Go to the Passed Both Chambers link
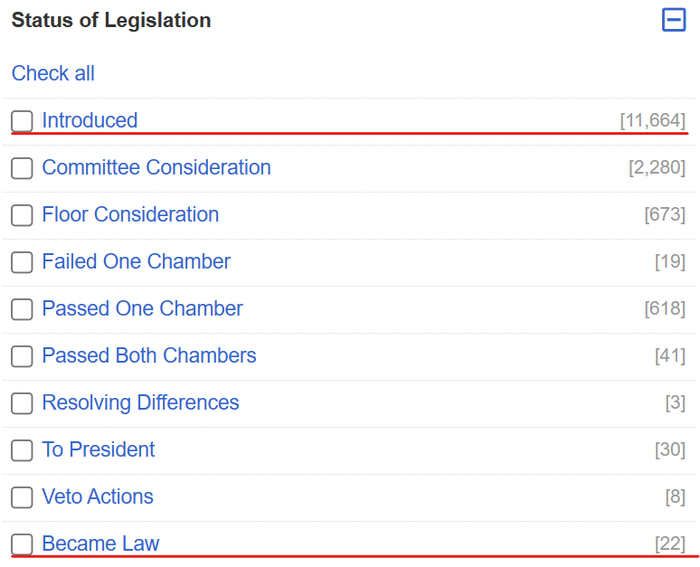700x567 pixels. click(x=149, y=355)
